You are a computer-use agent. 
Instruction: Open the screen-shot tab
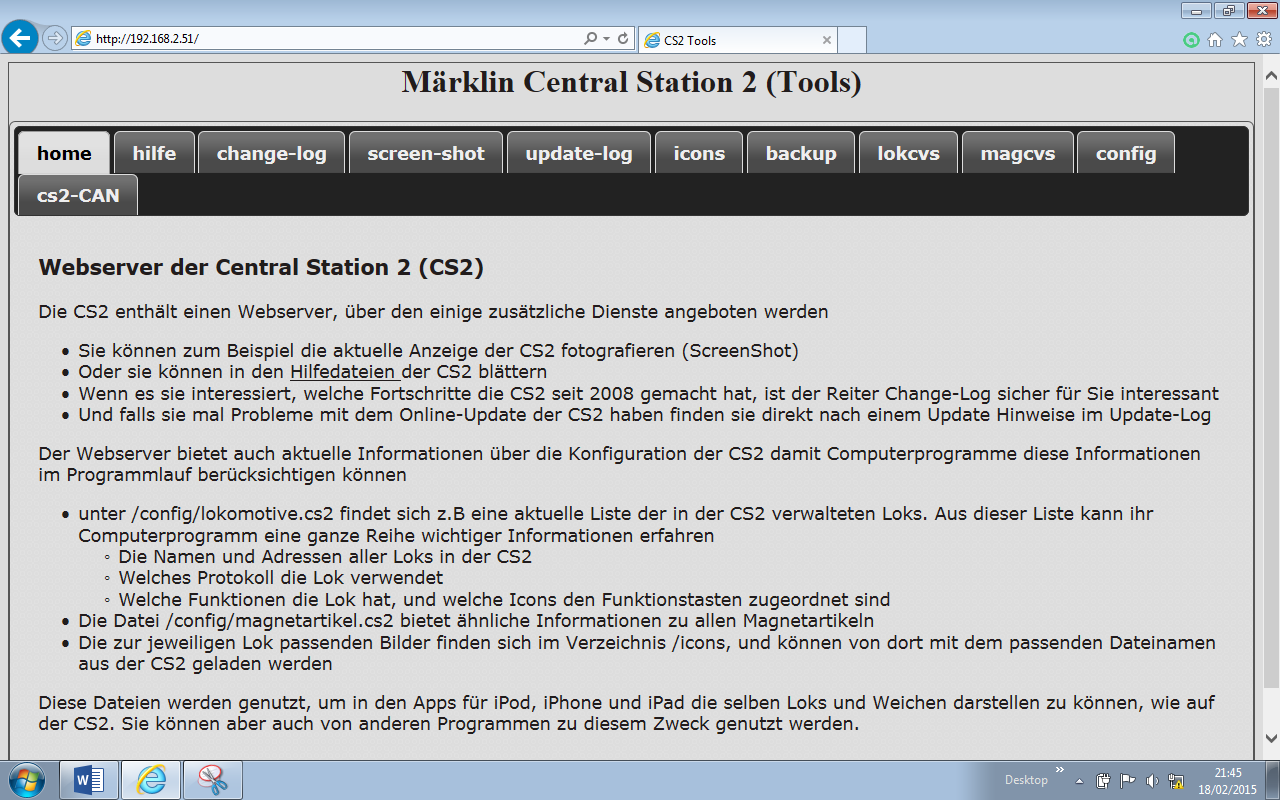[x=426, y=153]
